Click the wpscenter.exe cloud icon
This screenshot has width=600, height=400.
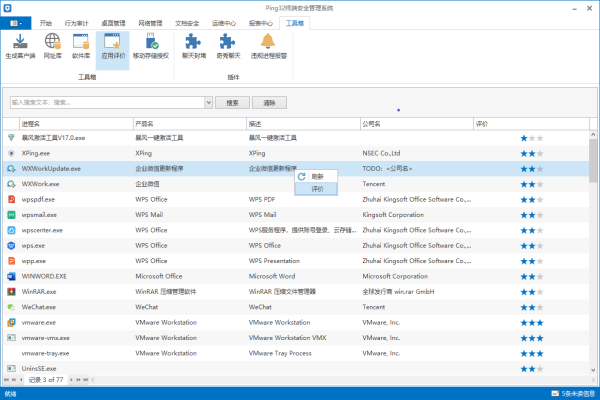pyautogui.click(x=11, y=230)
